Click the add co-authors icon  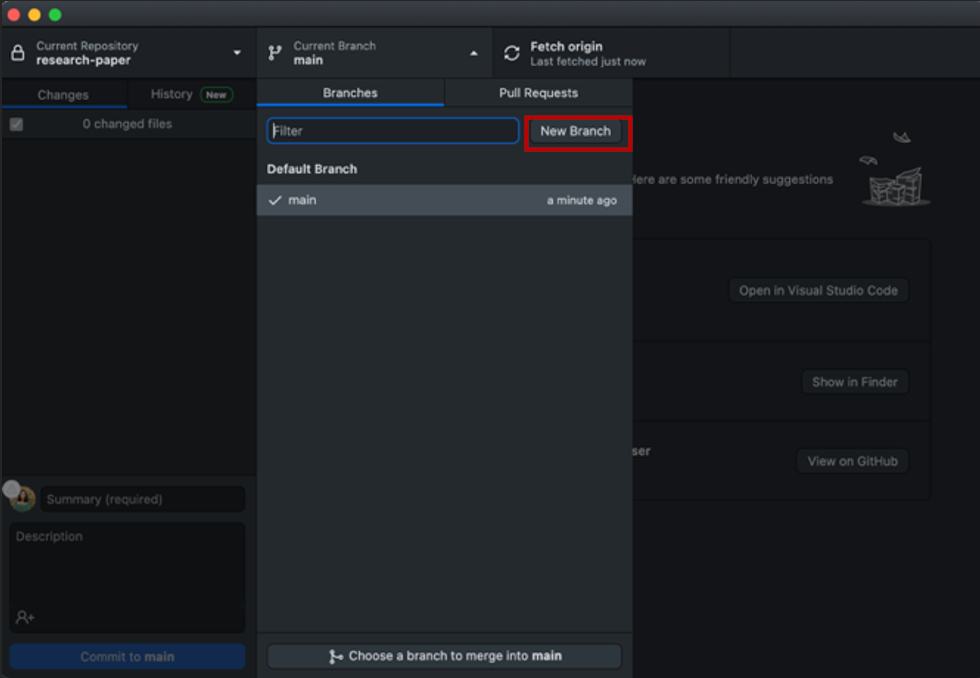[x=25, y=617]
